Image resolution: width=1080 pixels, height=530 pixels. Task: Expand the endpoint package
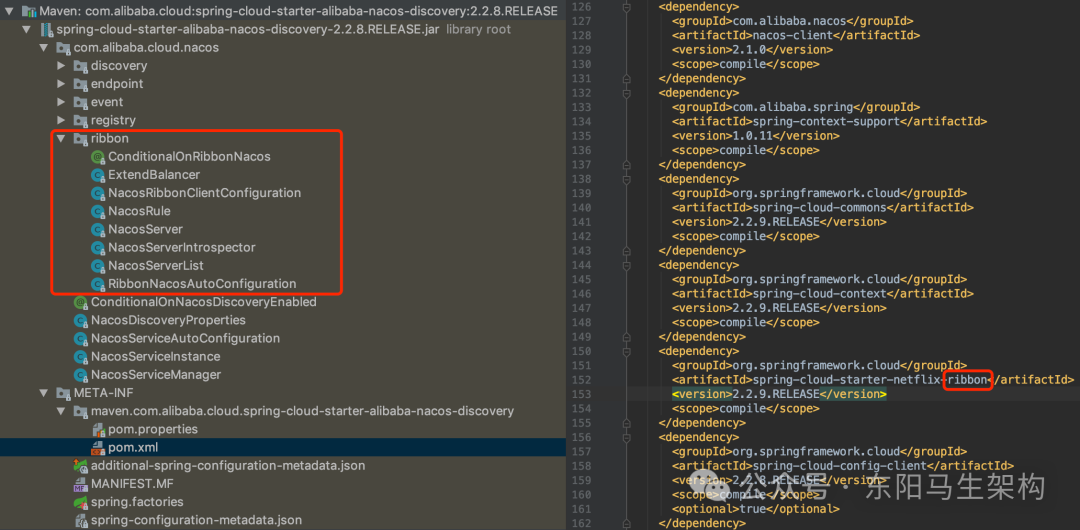coord(61,83)
